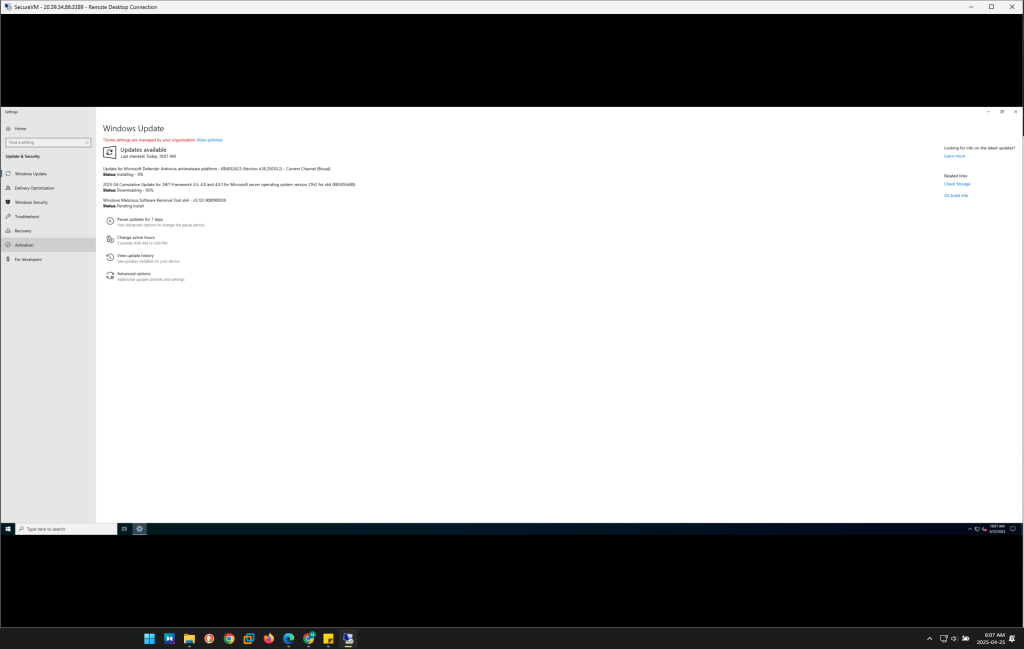Image resolution: width=1024 pixels, height=649 pixels.
Task: Click the 'Status: Downloading' line
Action: click(x=128, y=190)
